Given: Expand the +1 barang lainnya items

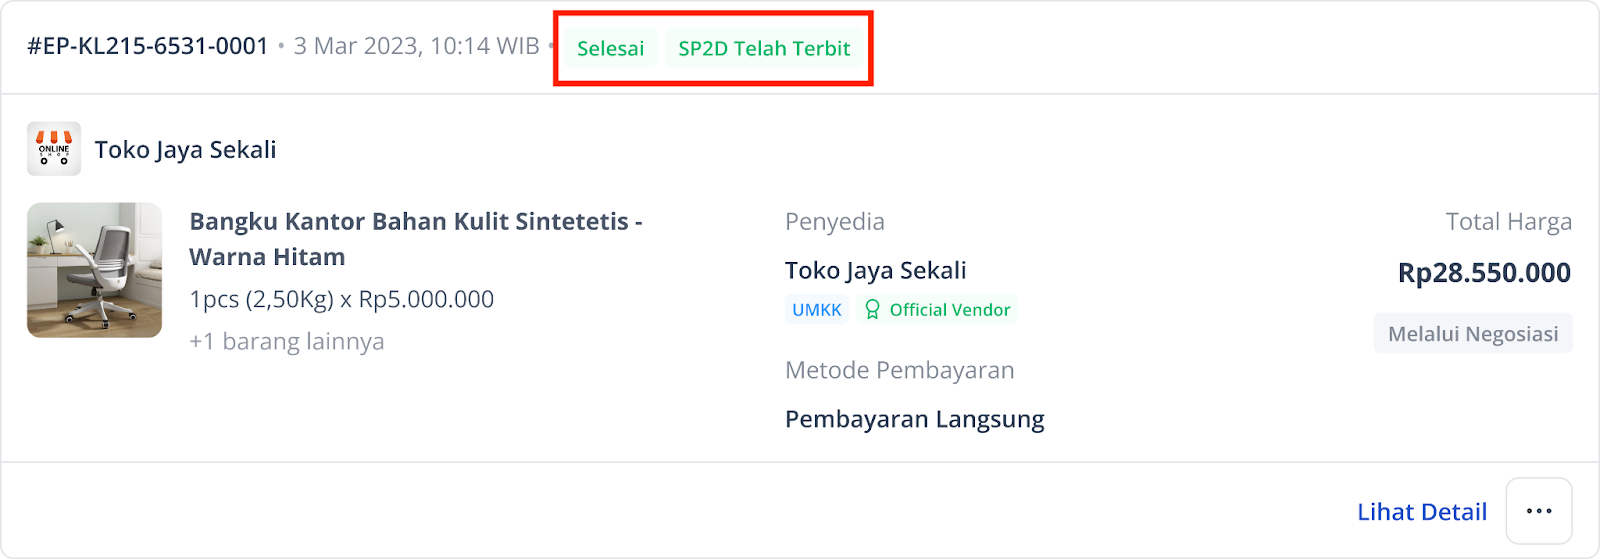Looking at the screenshot, I should 287,342.
